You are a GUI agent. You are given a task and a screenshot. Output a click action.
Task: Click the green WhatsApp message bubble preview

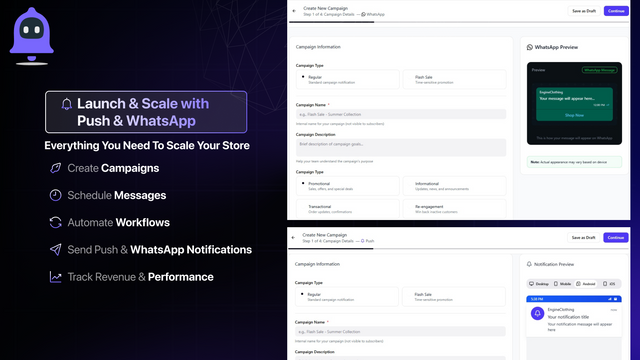point(574,104)
